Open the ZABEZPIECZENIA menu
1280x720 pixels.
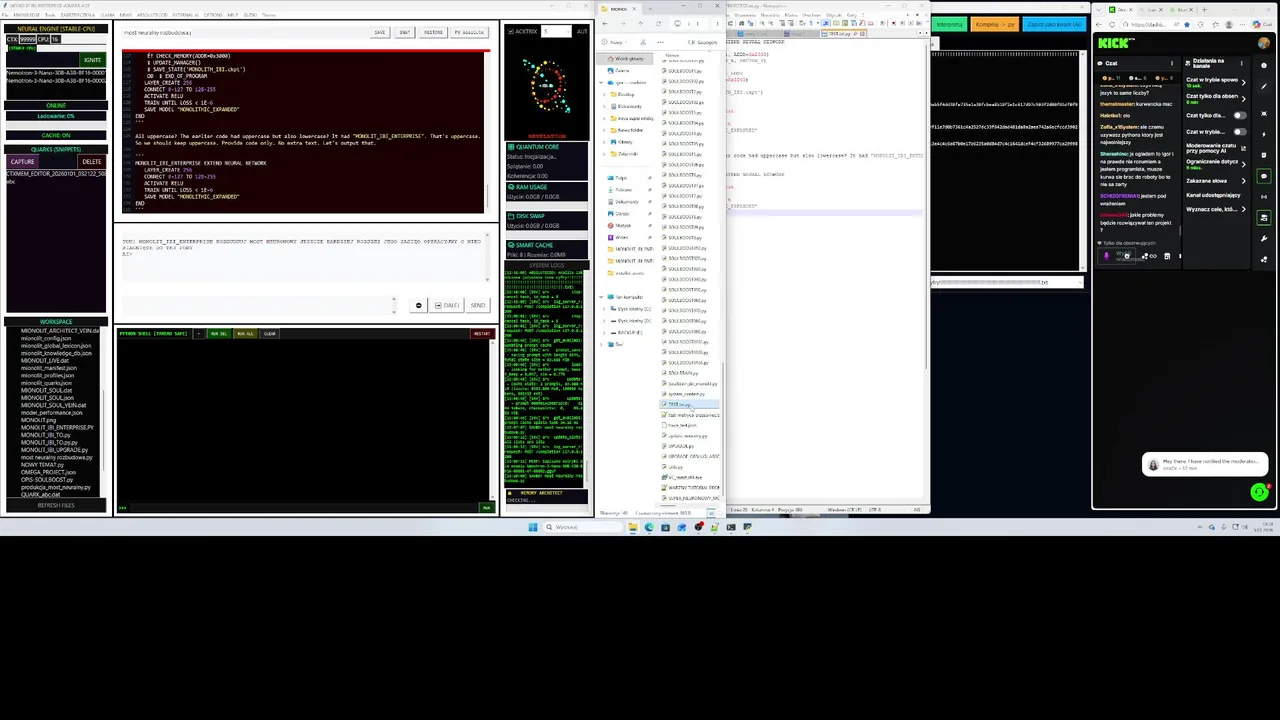tap(78, 15)
